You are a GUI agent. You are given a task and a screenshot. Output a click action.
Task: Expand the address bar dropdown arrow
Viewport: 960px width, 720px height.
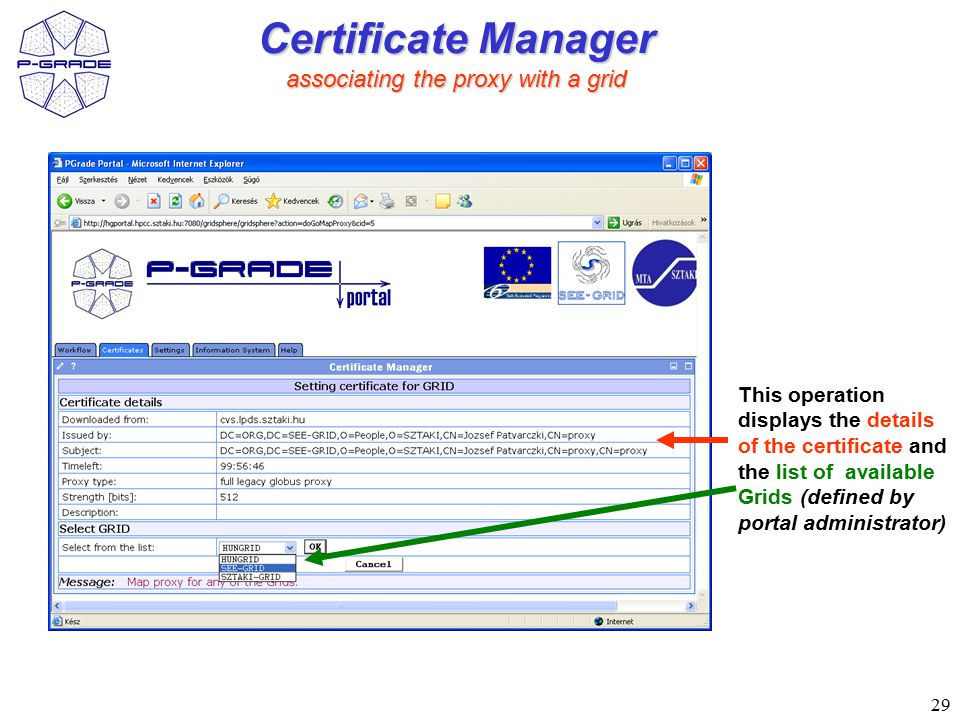pyautogui.click(x=598, y=223)
